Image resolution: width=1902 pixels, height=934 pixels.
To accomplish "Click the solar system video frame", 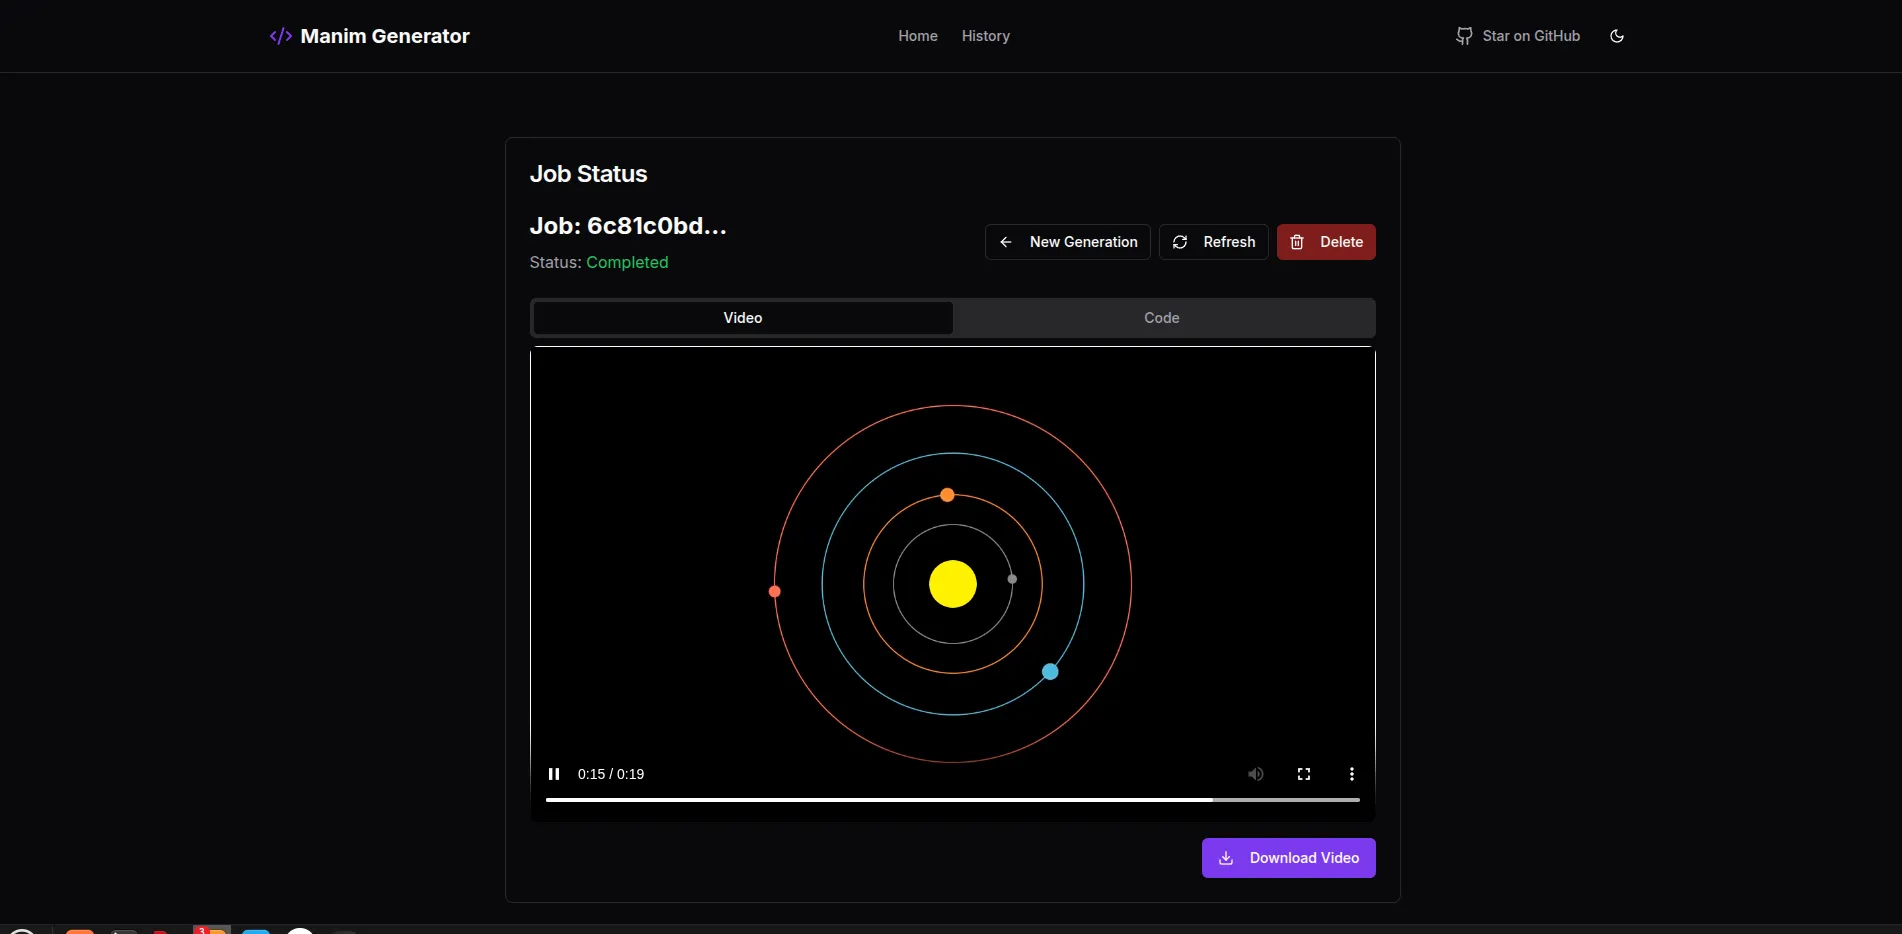I will (953, 584).
